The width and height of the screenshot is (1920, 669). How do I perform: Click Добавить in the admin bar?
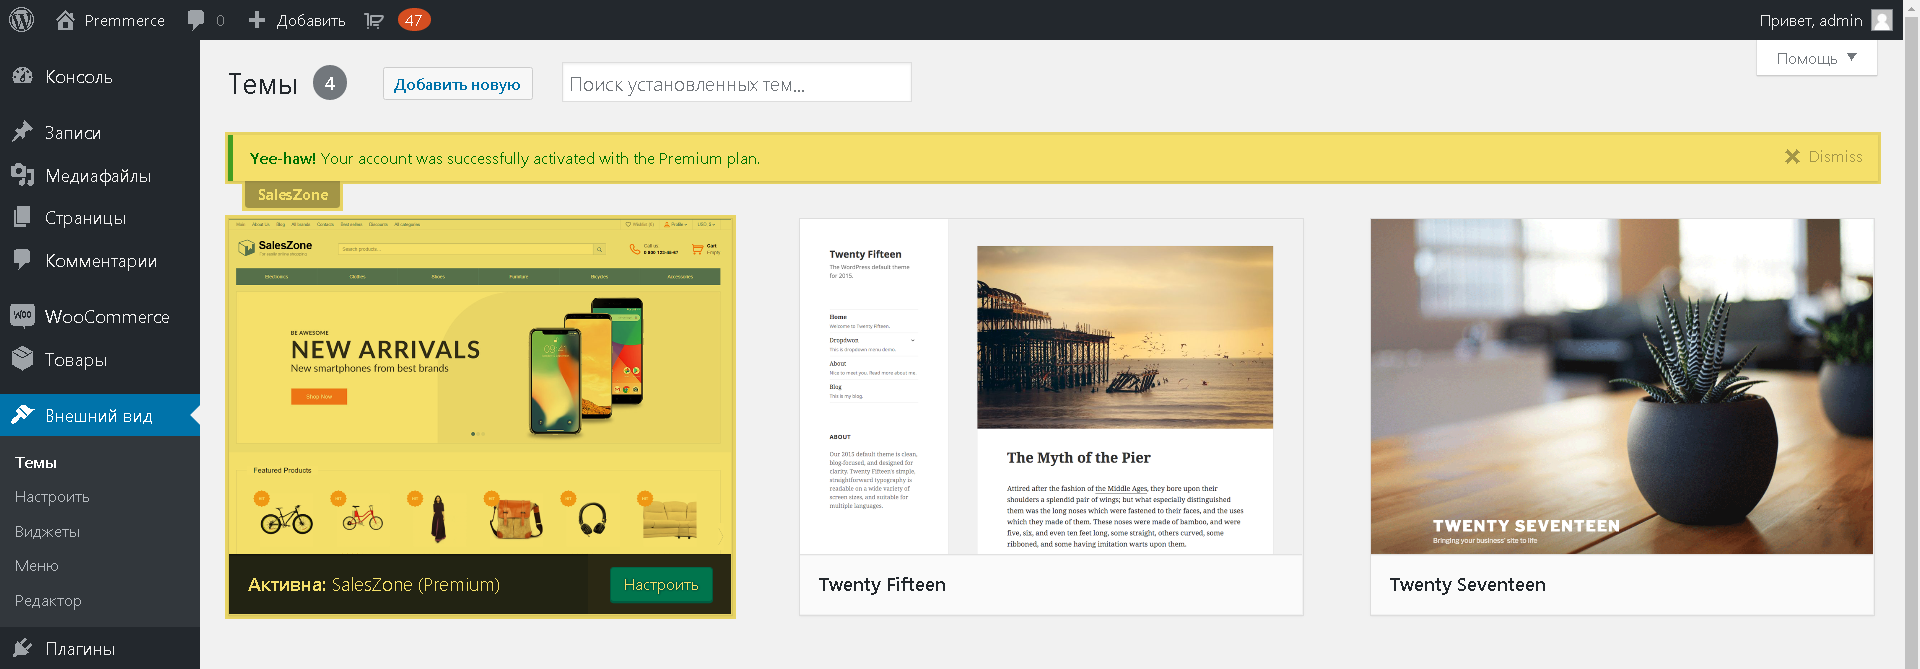[x=311, y=20]
